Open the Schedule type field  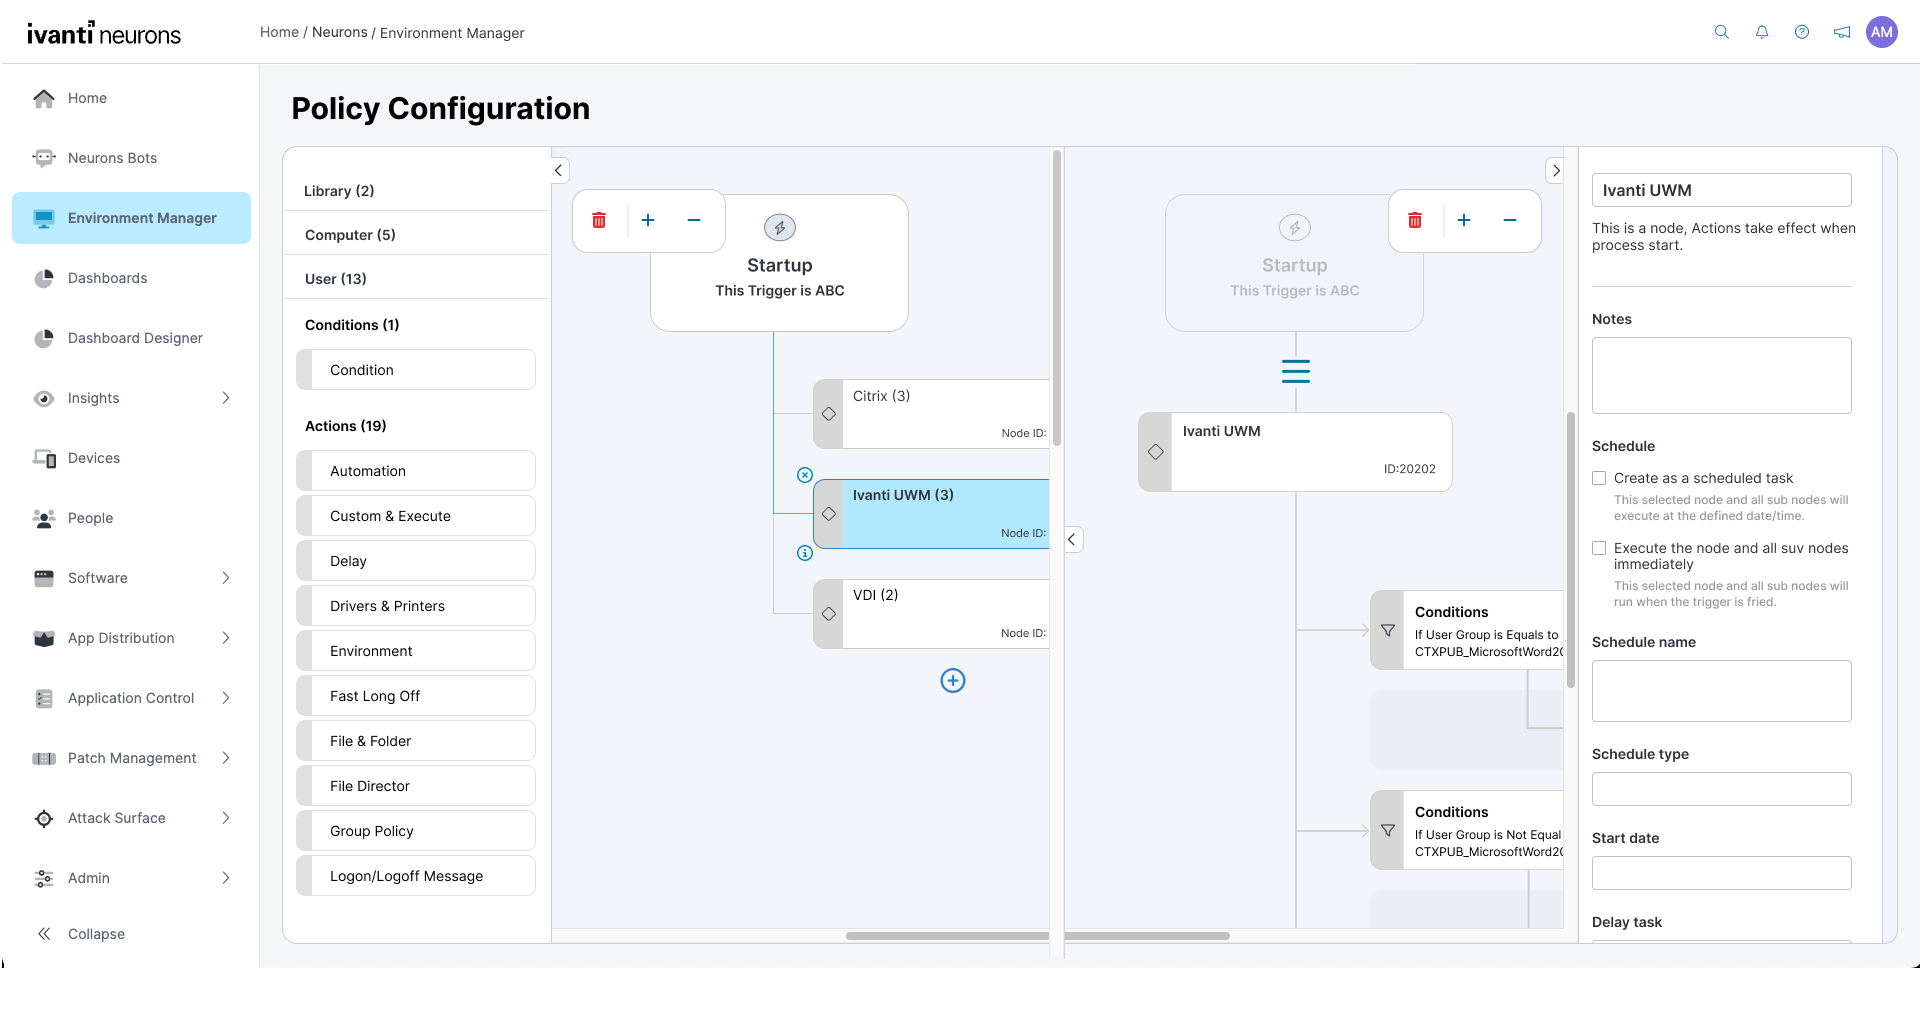(x=1722, y=789)
